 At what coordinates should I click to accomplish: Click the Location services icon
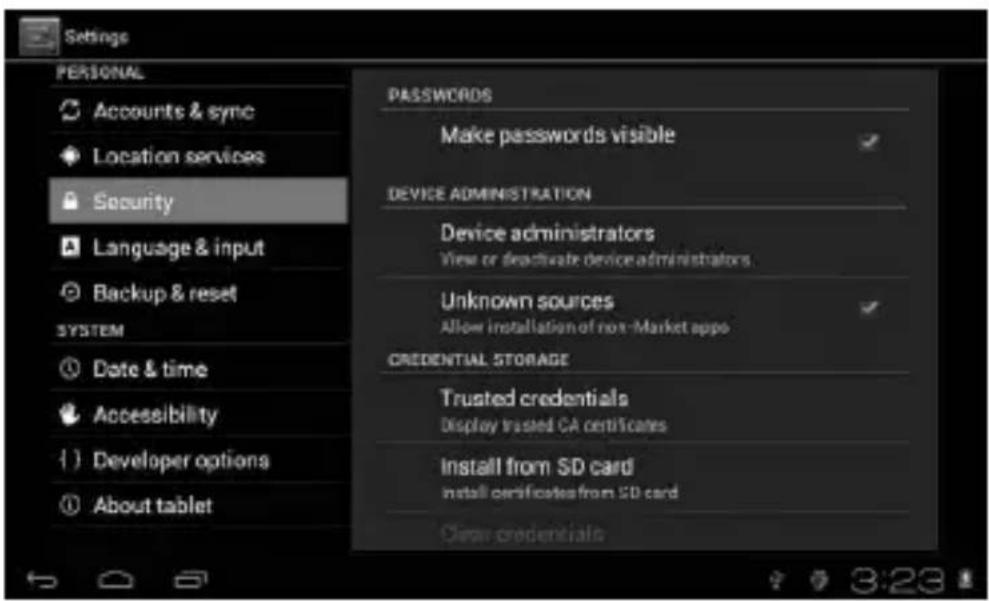[70, 156]
